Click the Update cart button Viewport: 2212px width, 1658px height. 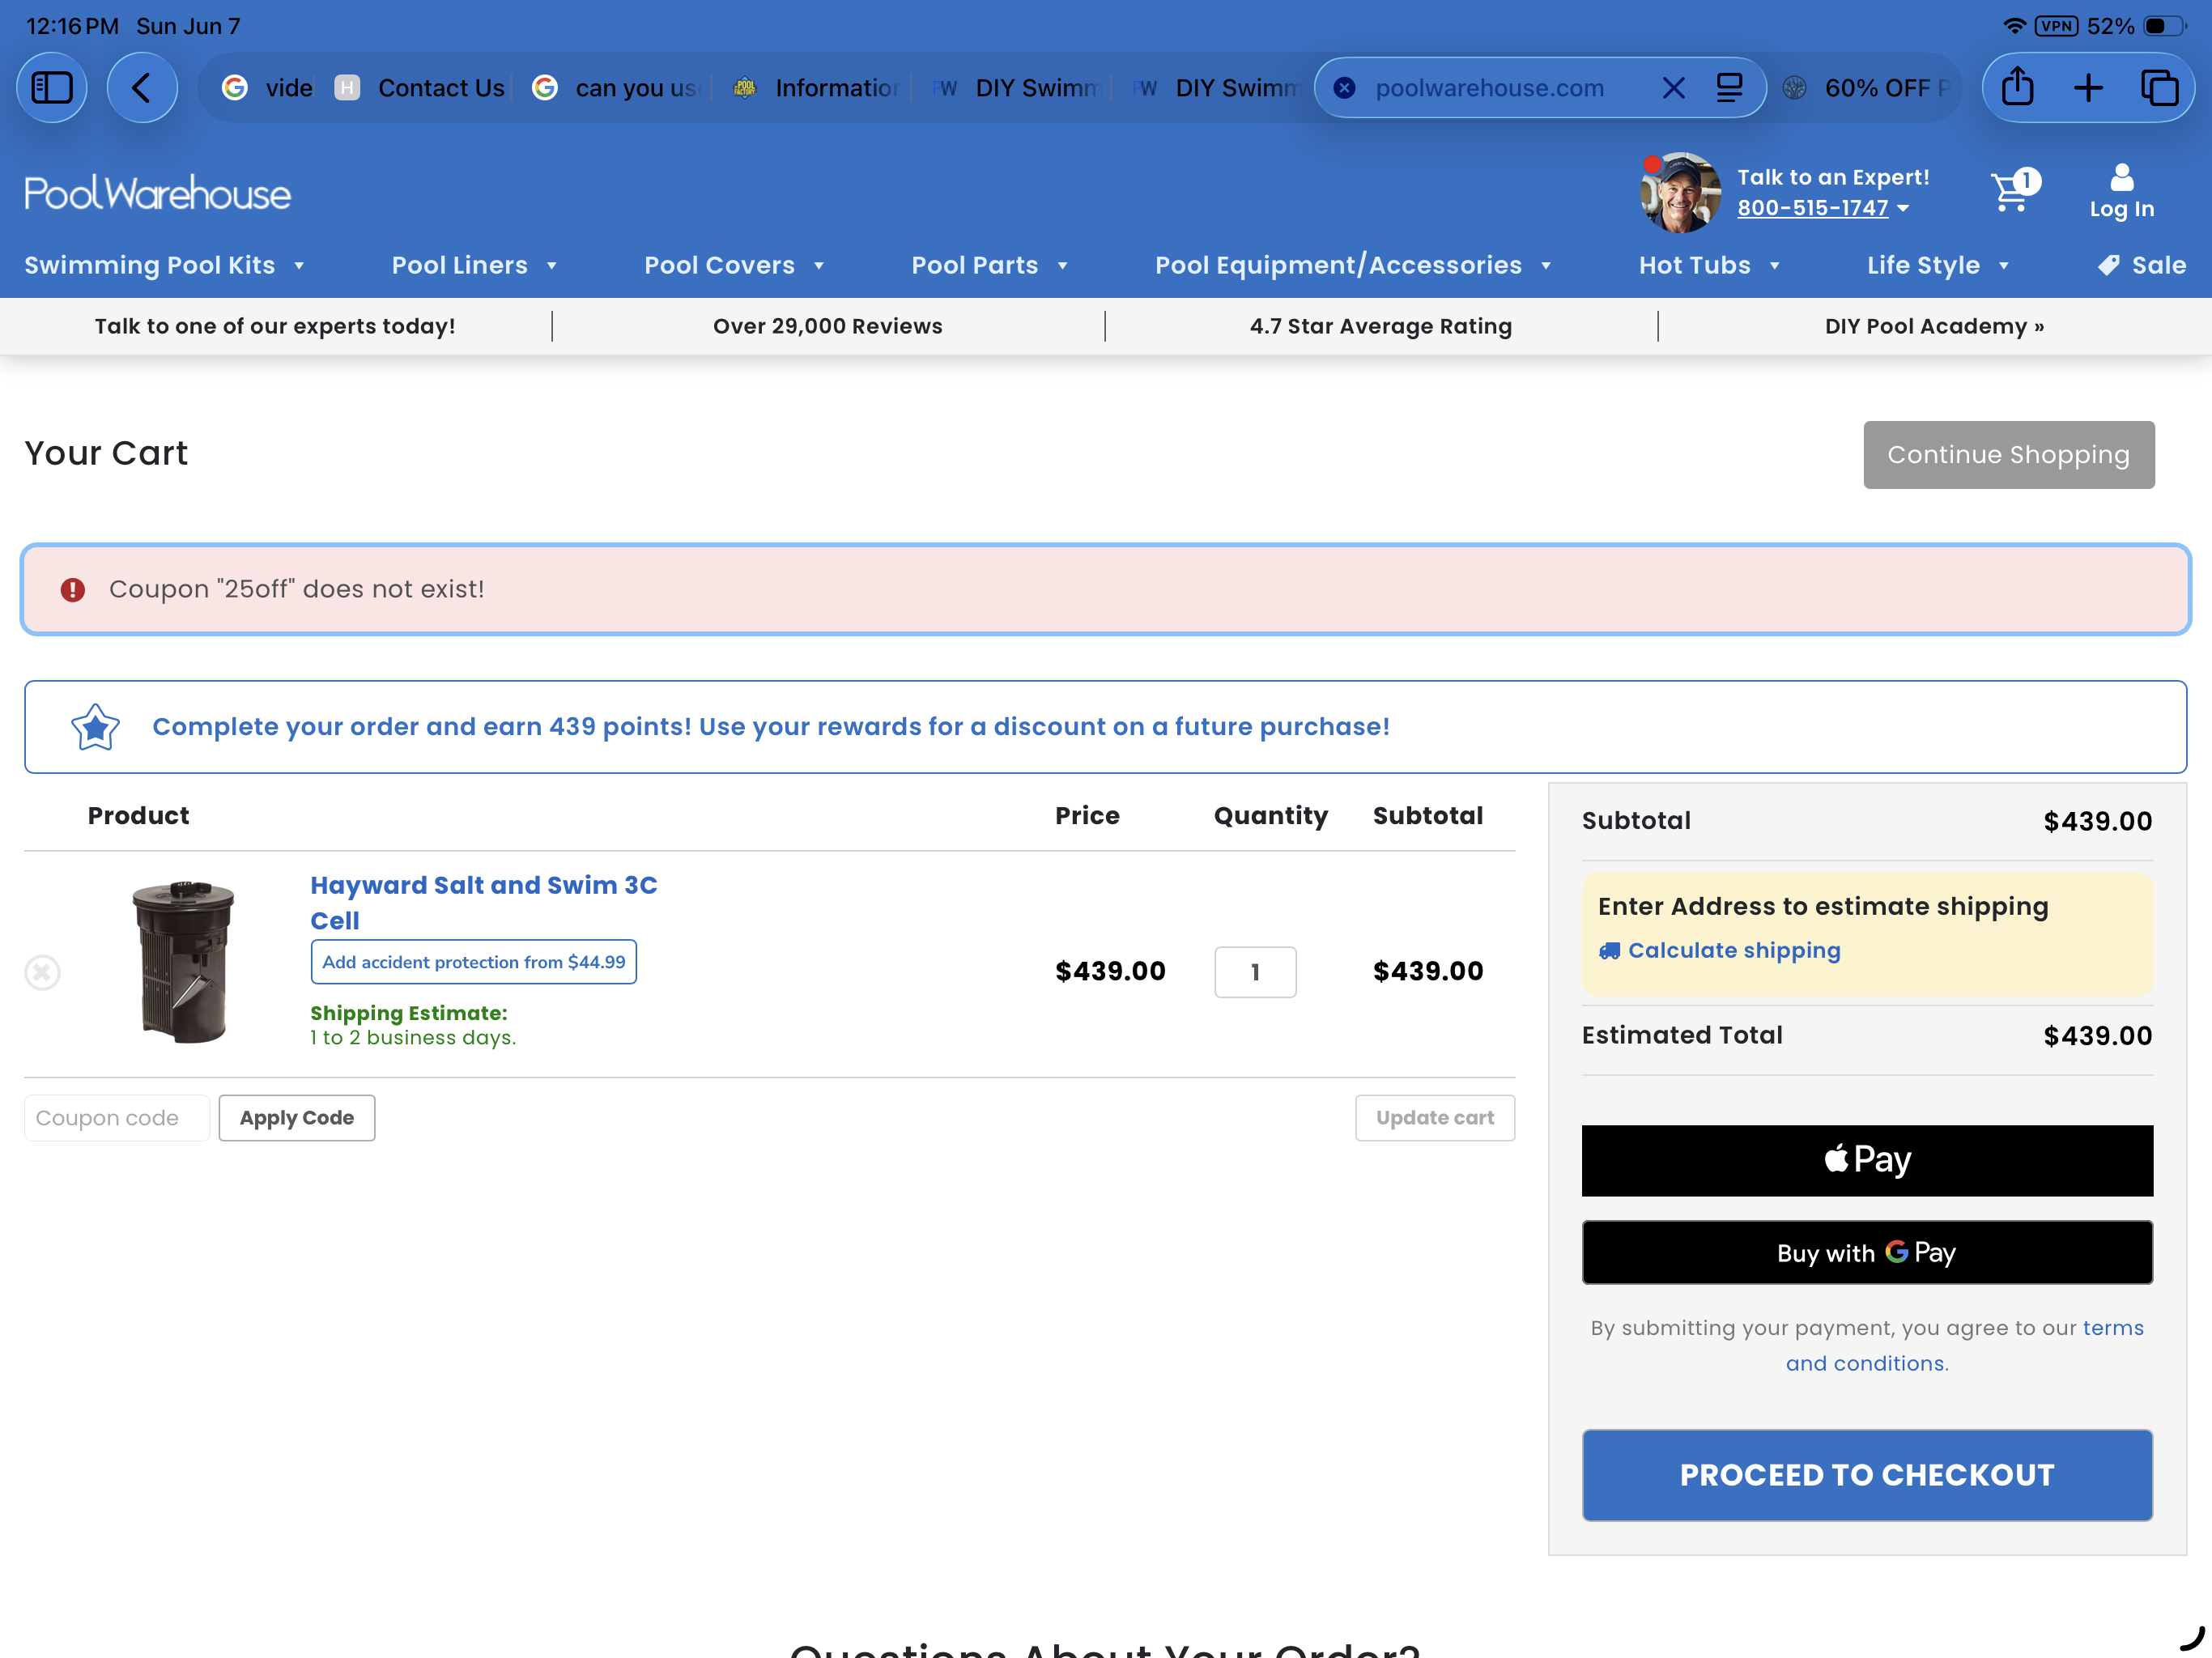1435,1118
